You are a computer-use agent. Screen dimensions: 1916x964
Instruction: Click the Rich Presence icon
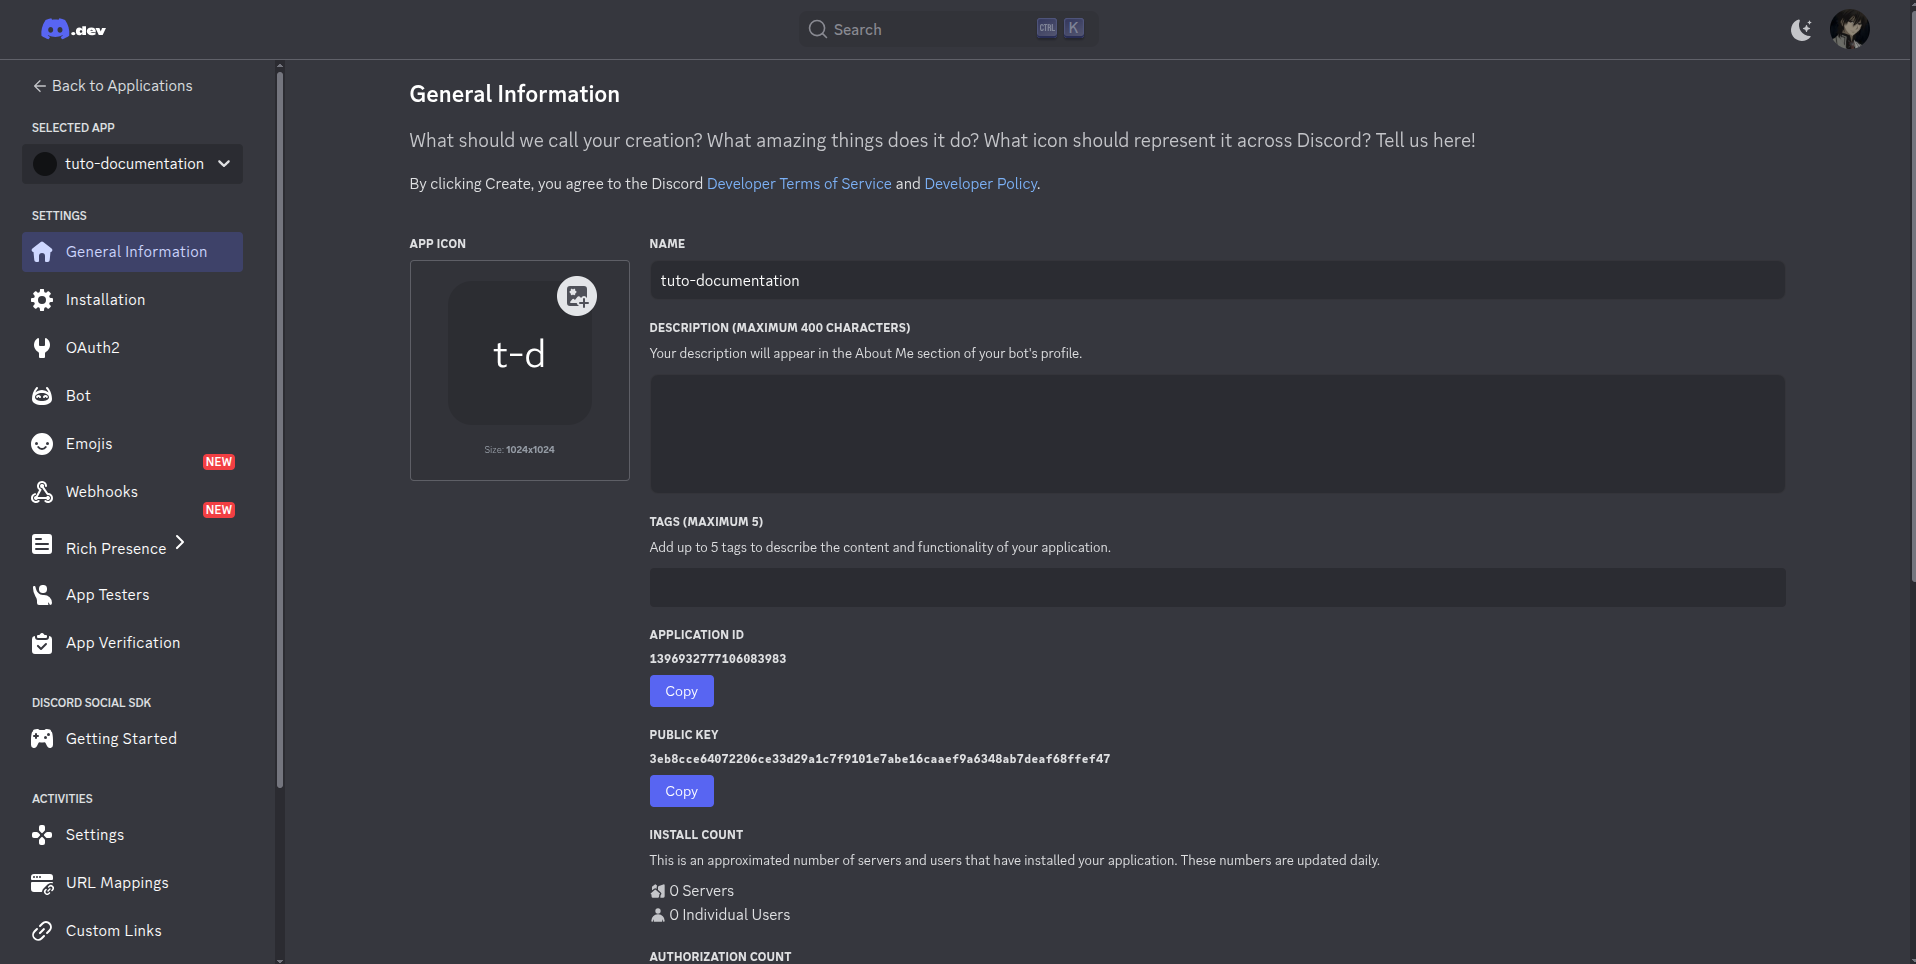click(x=42, y=544)
